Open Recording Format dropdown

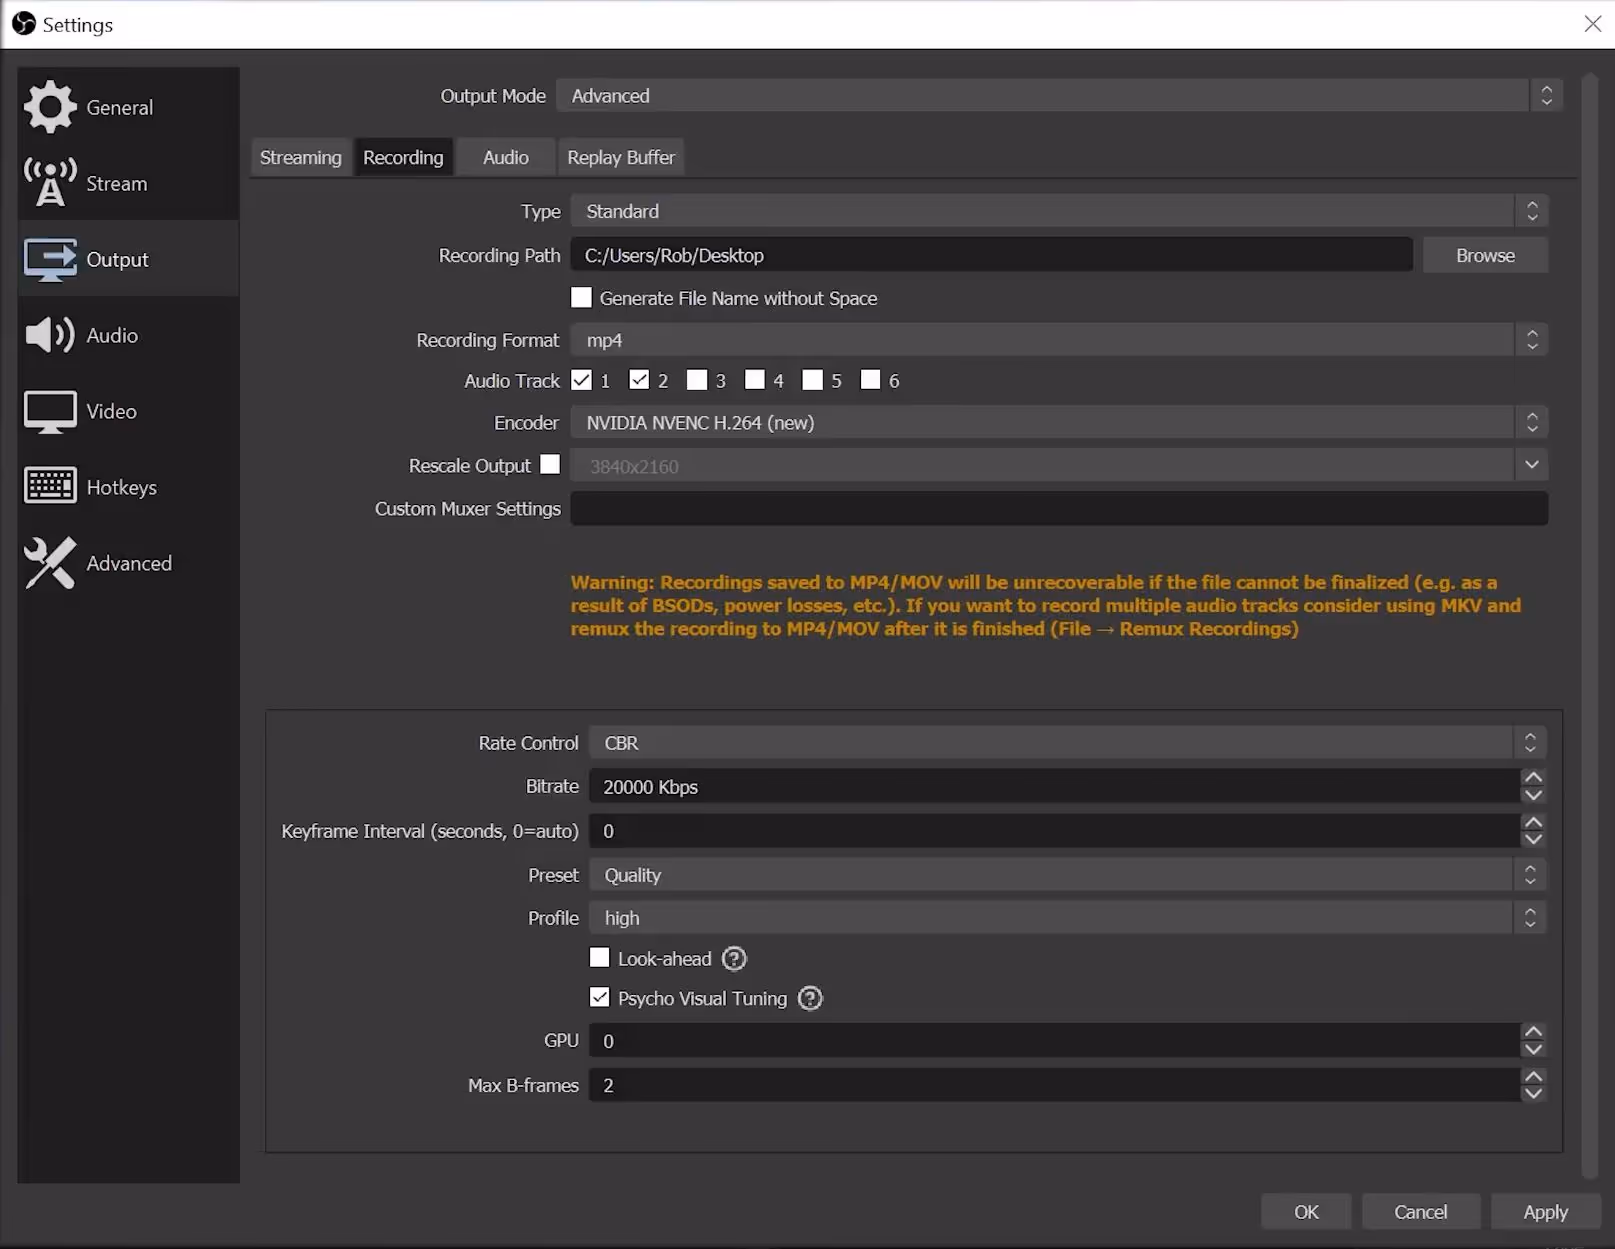pyautogui.click(x=1059, y=340)
